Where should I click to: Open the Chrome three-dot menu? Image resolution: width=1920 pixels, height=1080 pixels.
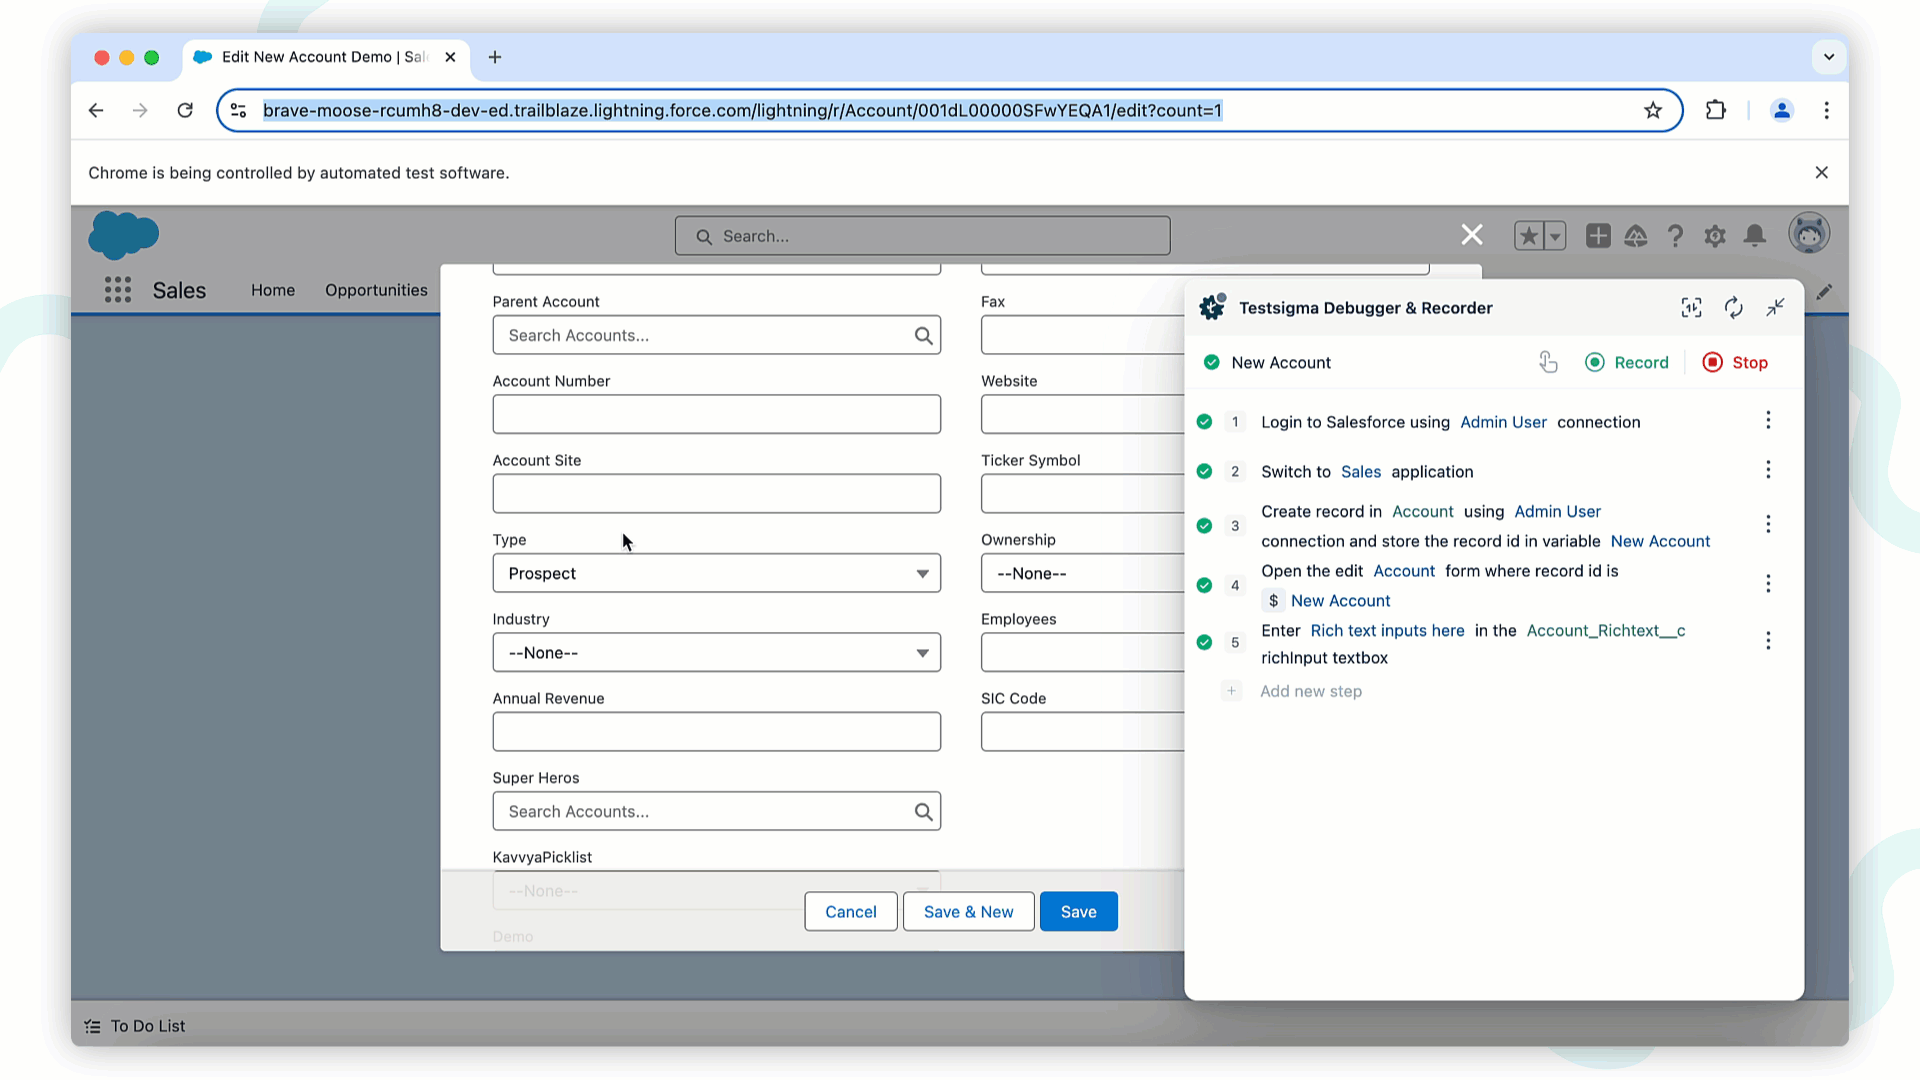tap(1827, 110)
